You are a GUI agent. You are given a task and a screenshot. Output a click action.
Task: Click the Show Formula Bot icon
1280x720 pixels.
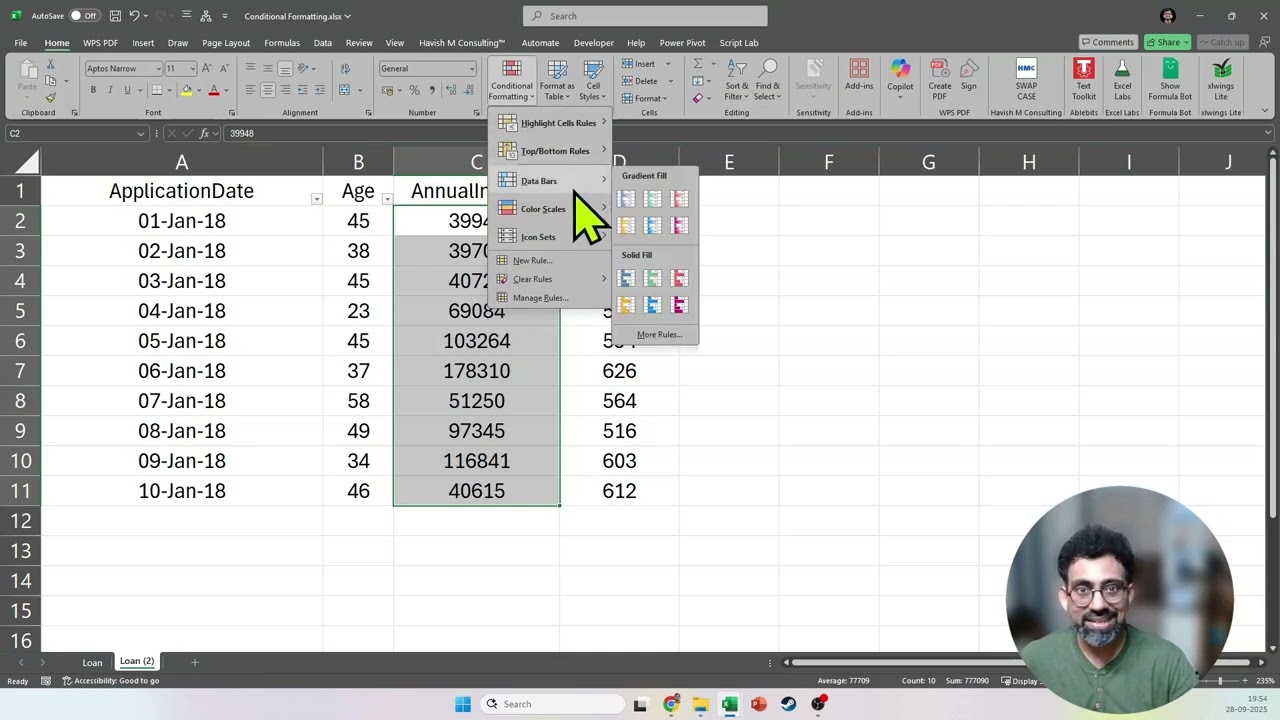[1170, 80]
